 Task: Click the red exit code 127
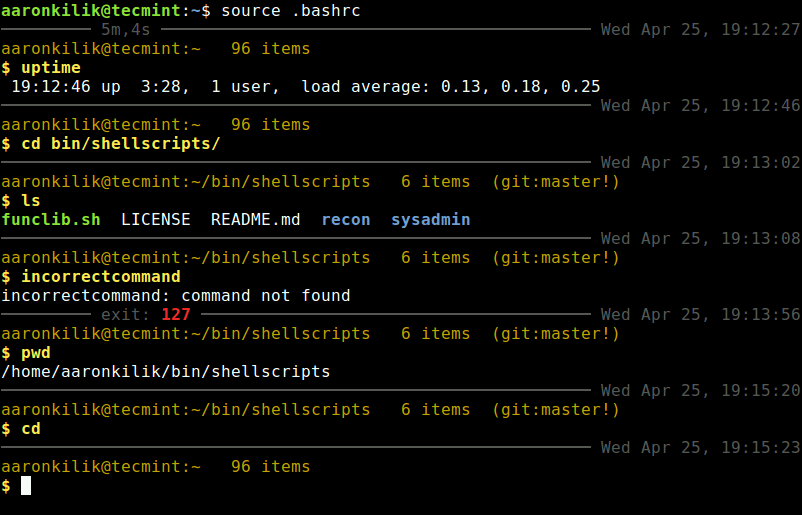176,314
